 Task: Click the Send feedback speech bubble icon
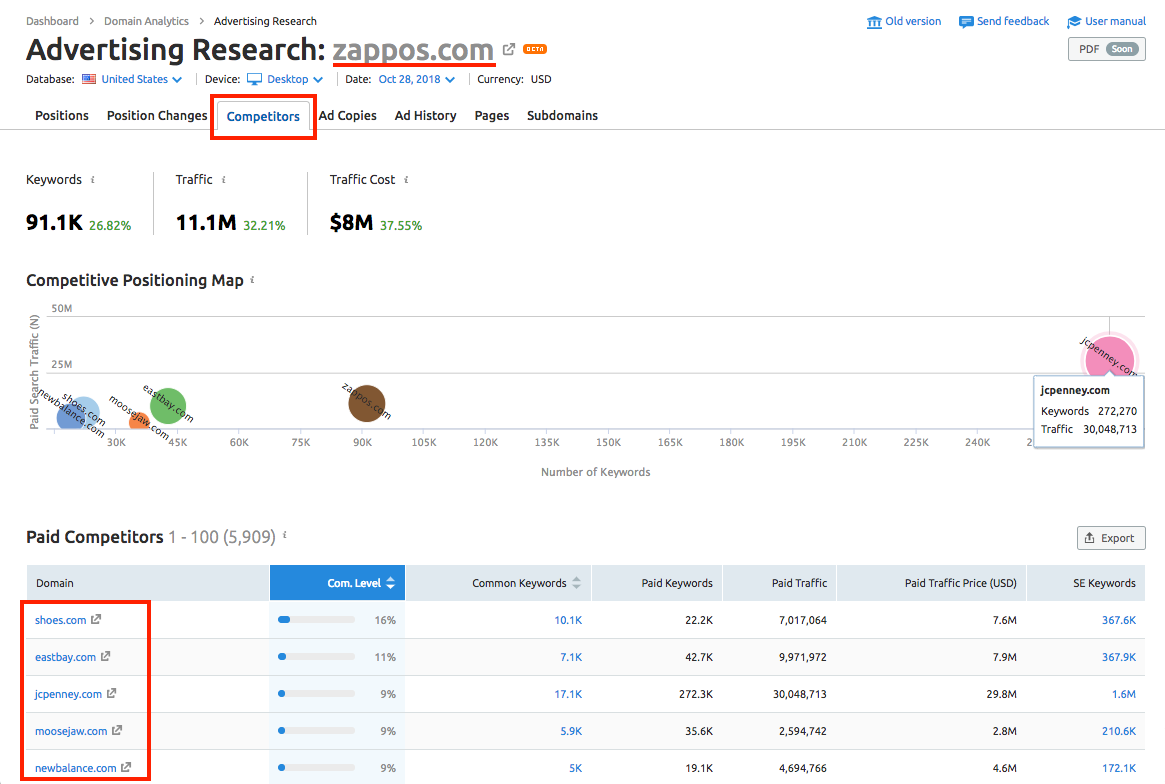(x=965, y=20)
